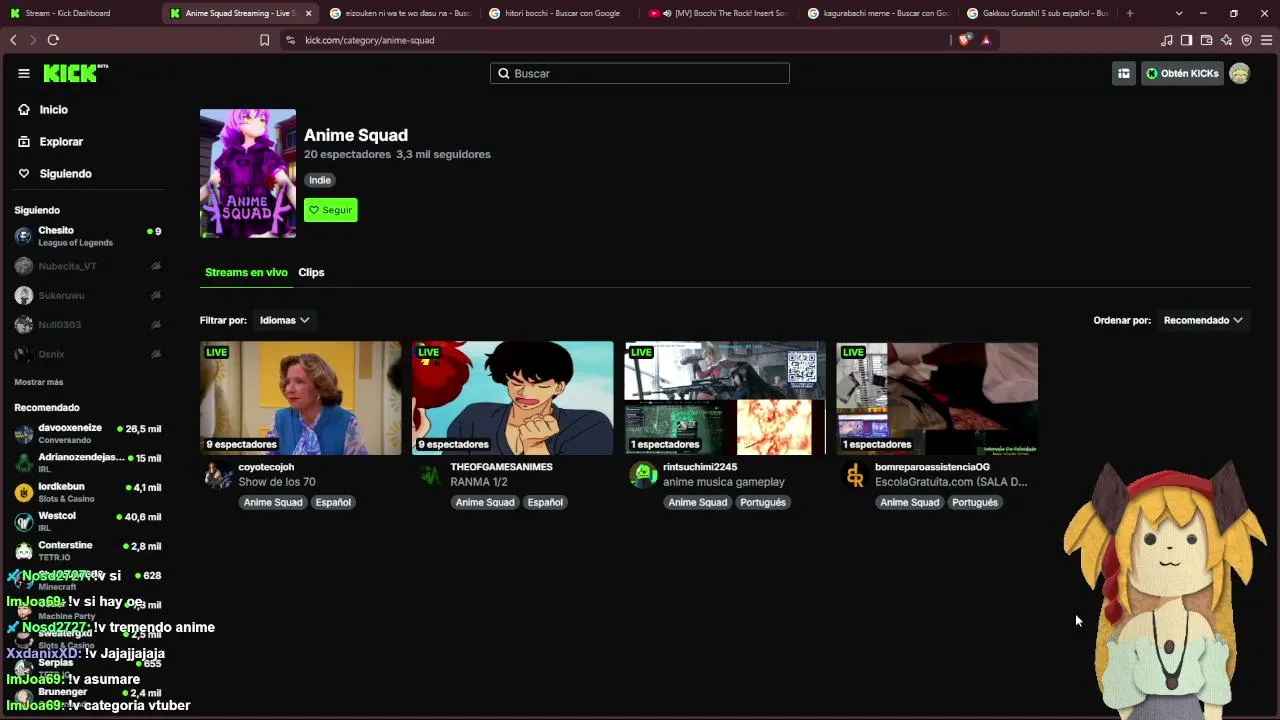This screenshot has height=720, width=1280.
Task: Open the Brave VPN shield icon
Action: (1246, 40)
